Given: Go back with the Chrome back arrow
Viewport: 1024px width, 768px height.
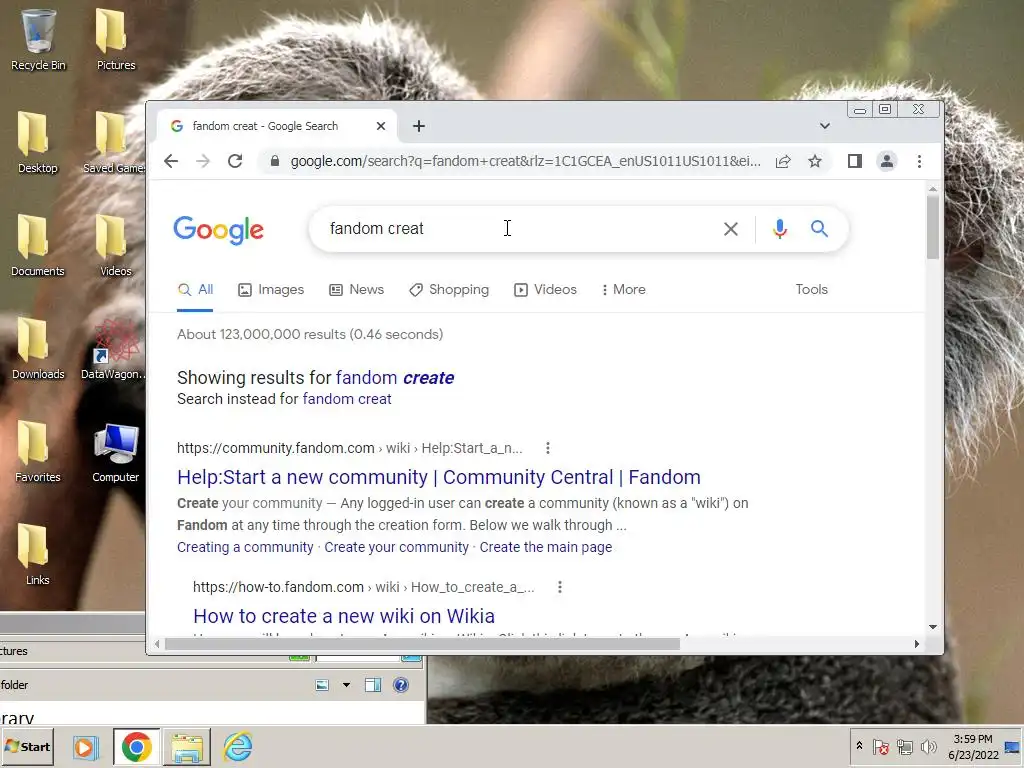Looking at the screenshot, I should (171, 161).
